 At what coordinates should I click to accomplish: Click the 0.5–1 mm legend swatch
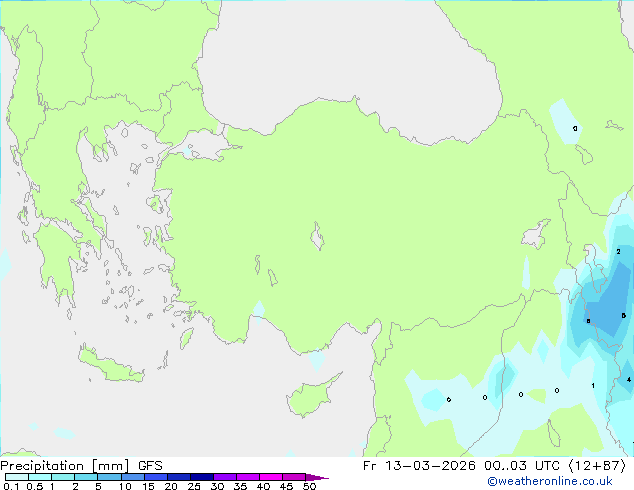pyautogui.click(x=40, y=477)
